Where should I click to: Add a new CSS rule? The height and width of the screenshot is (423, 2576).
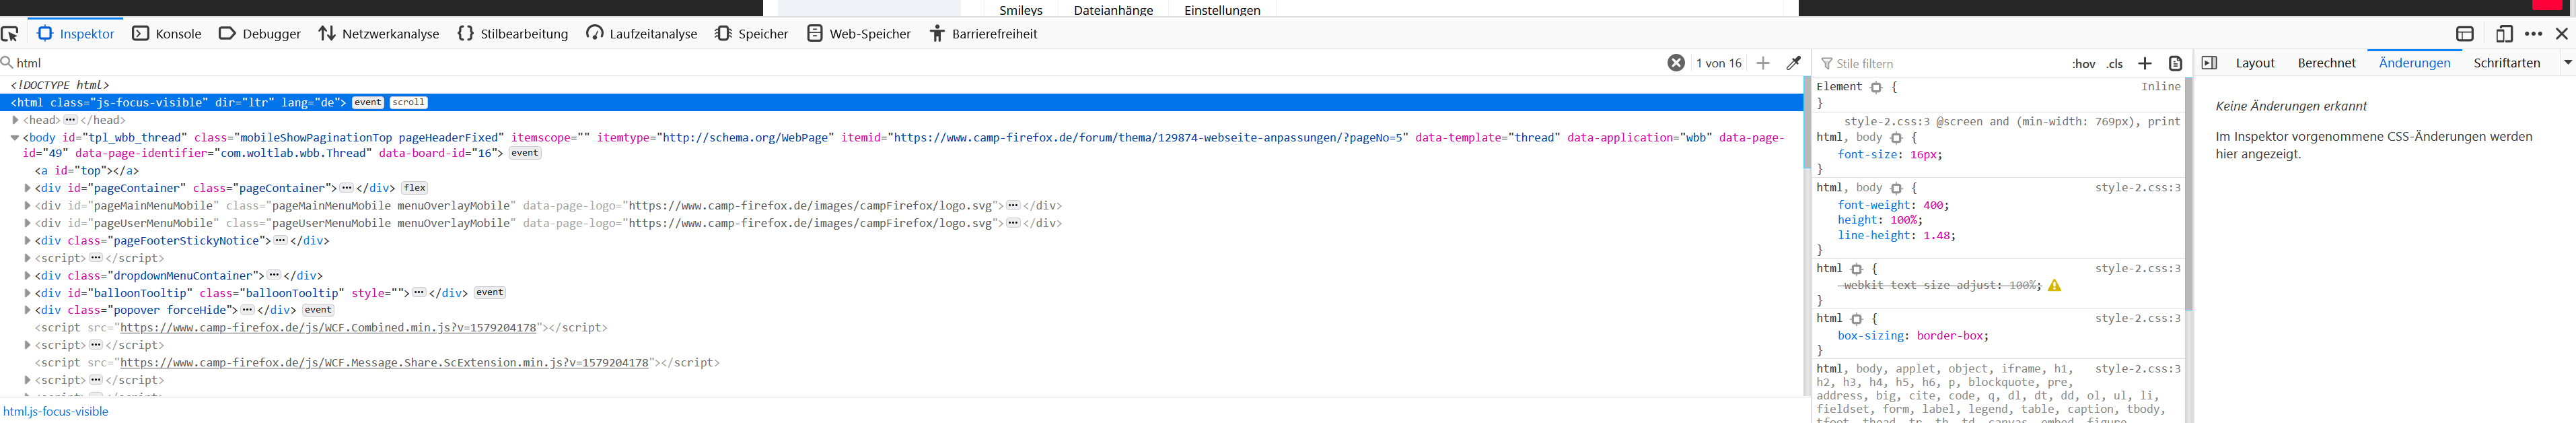pyautogui.click(x=2145, y=63)
